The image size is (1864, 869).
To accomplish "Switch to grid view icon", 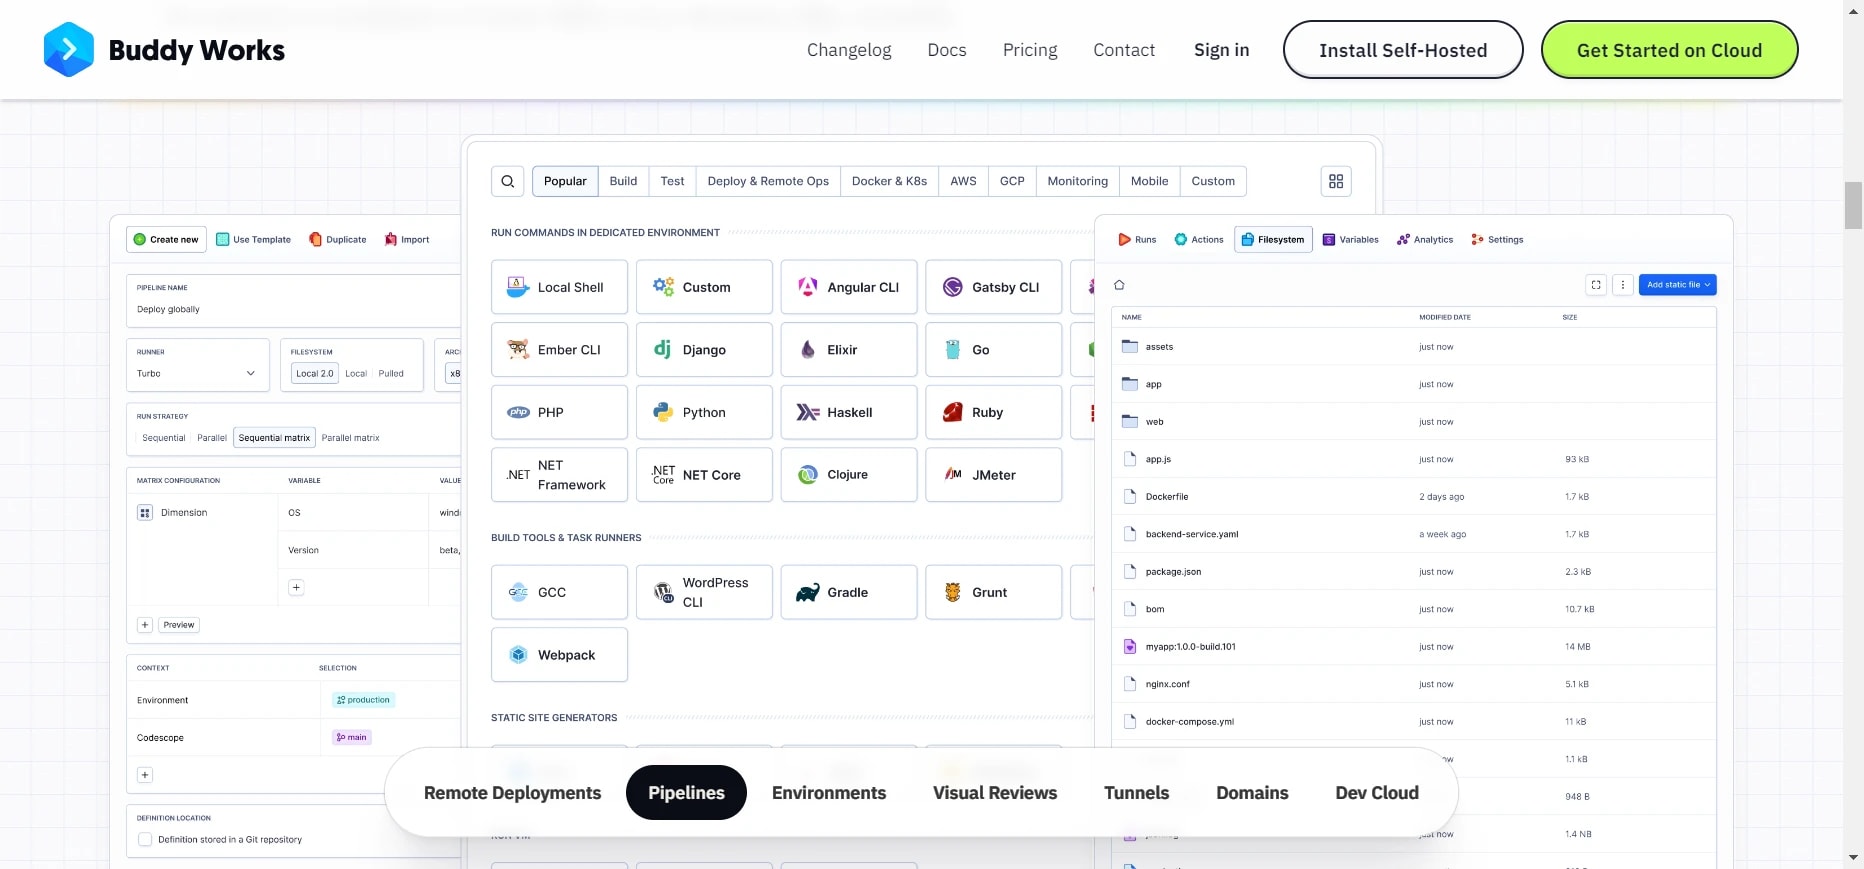I will point(1336,181).
